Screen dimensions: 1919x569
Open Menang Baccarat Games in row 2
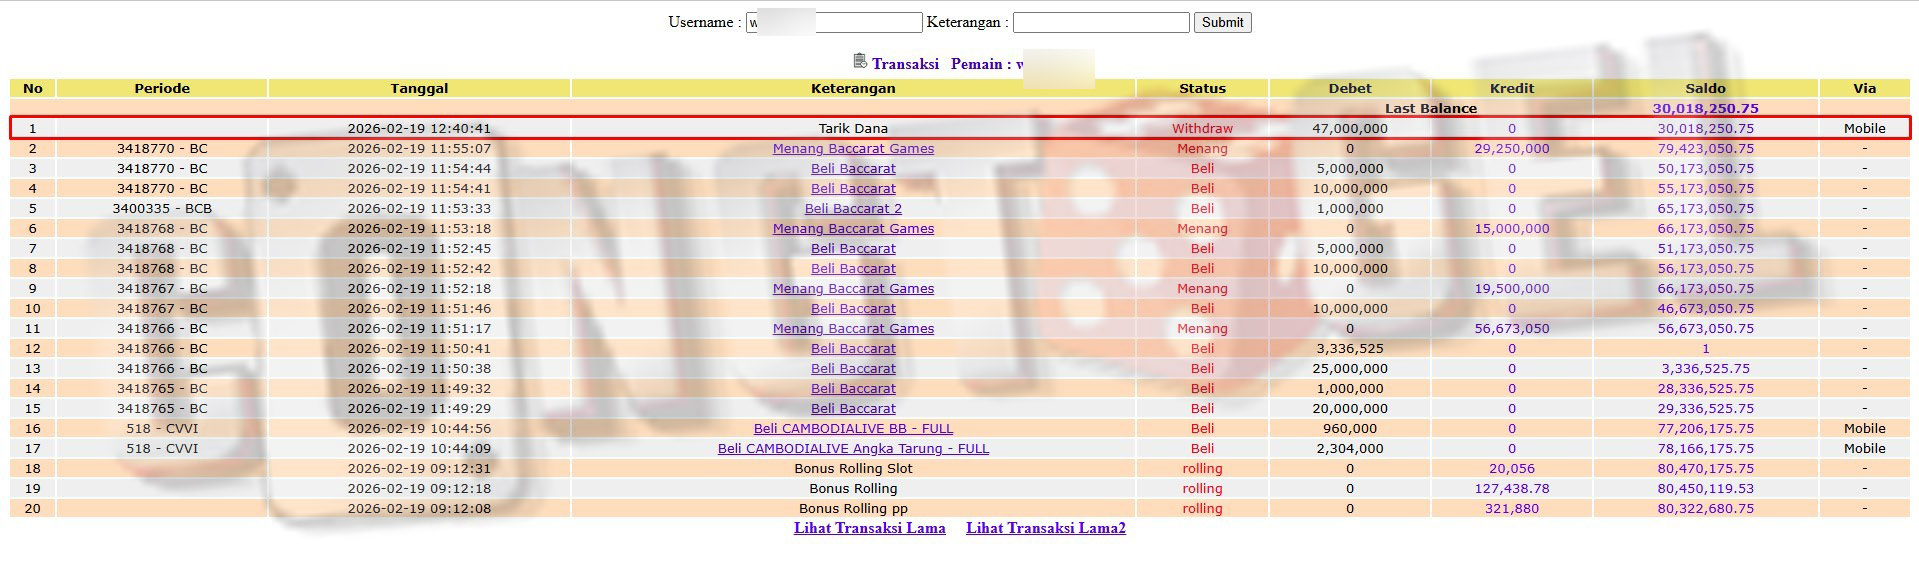tap(853, 148)
